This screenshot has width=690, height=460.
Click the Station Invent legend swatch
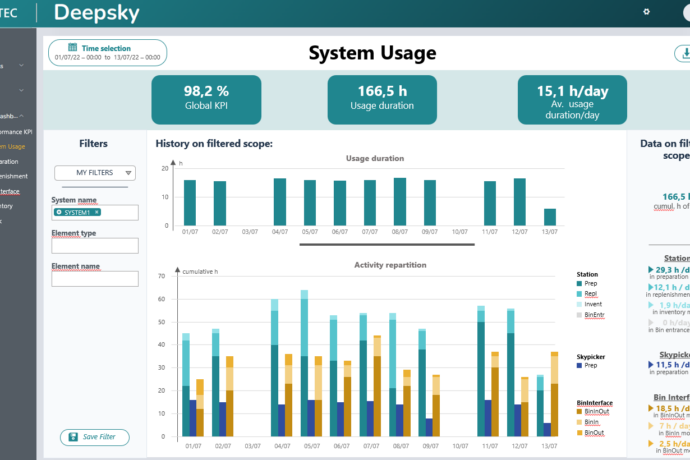tap(579, 304)
